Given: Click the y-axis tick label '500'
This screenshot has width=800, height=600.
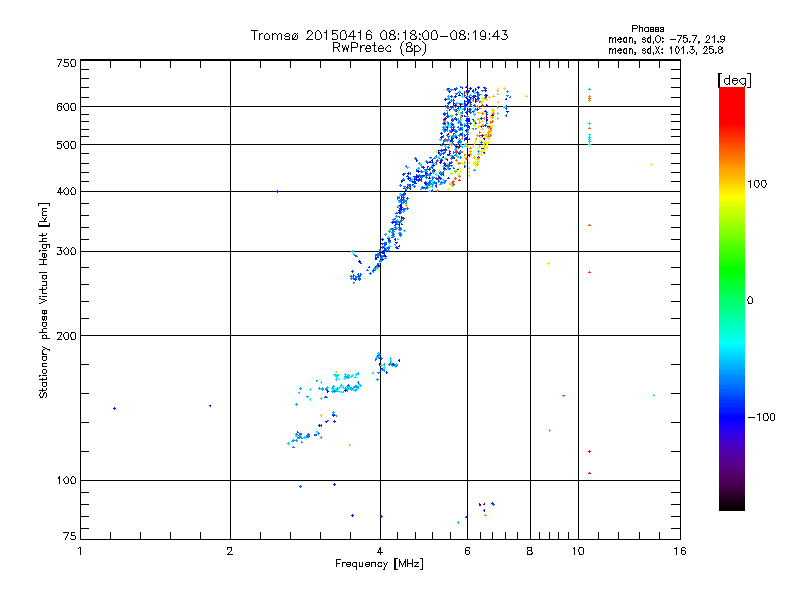Looking at the screenshot, I should (x=66, y=145).
